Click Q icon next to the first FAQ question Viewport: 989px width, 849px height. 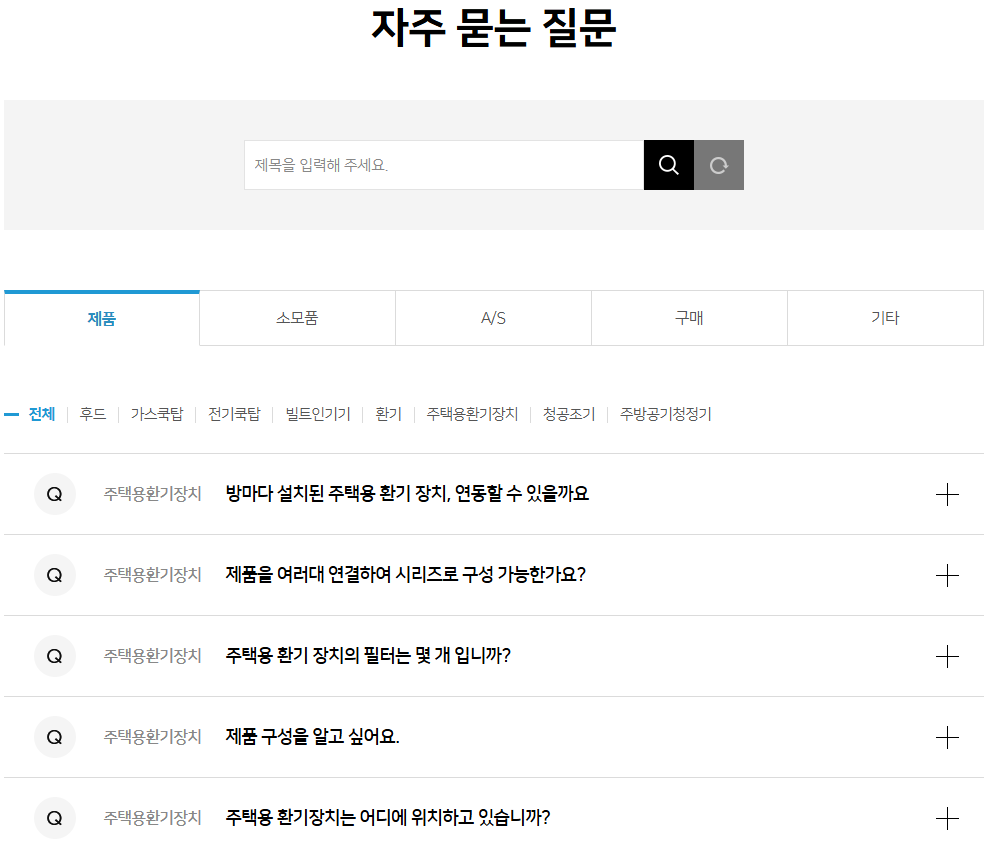click(x=55, y=493)
